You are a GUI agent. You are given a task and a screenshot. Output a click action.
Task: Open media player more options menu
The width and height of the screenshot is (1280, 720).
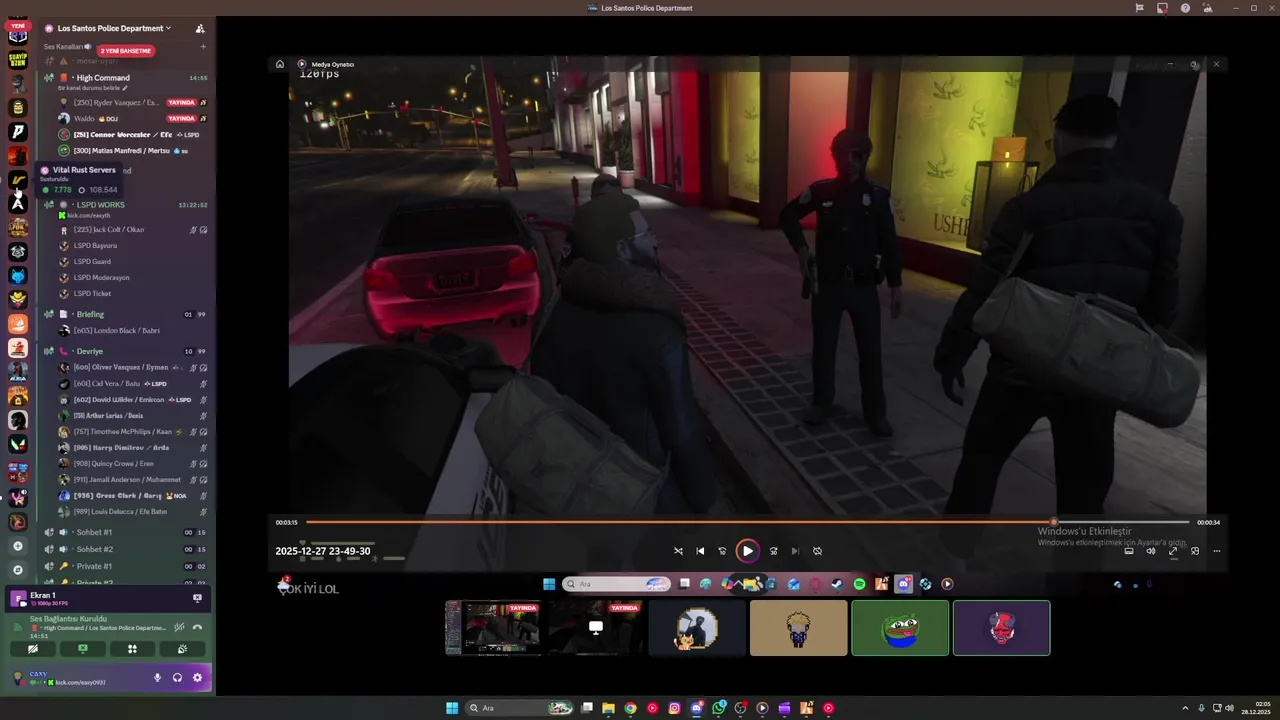[1217, 551]
